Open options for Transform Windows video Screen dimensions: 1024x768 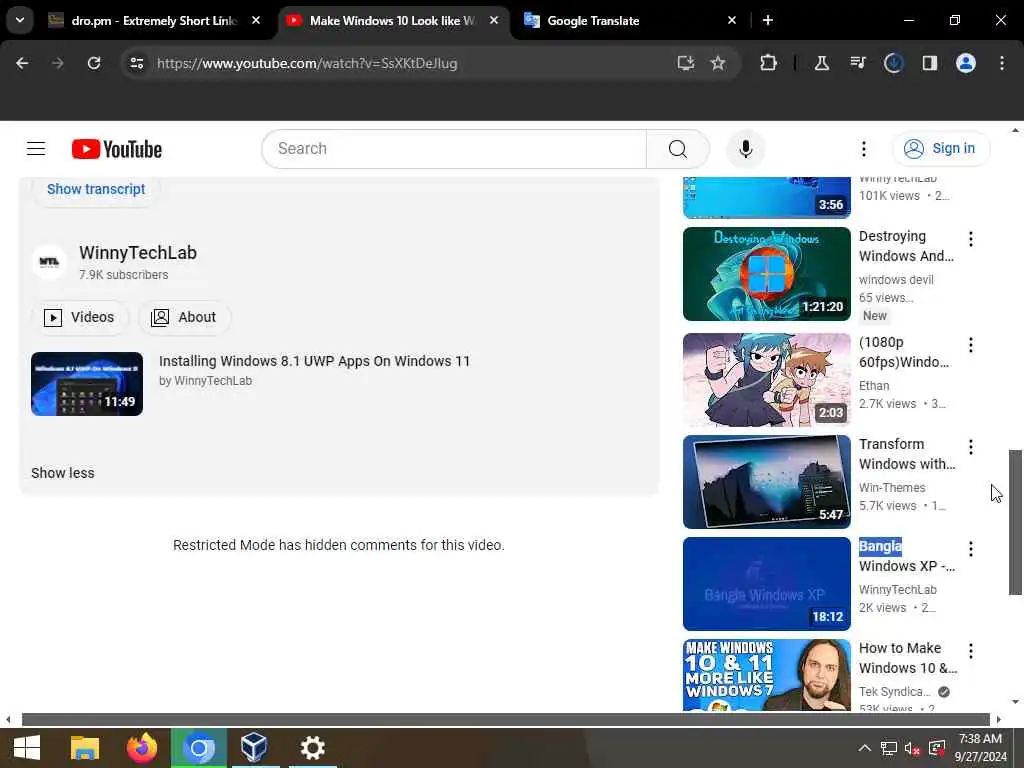[x=970, y=447]
